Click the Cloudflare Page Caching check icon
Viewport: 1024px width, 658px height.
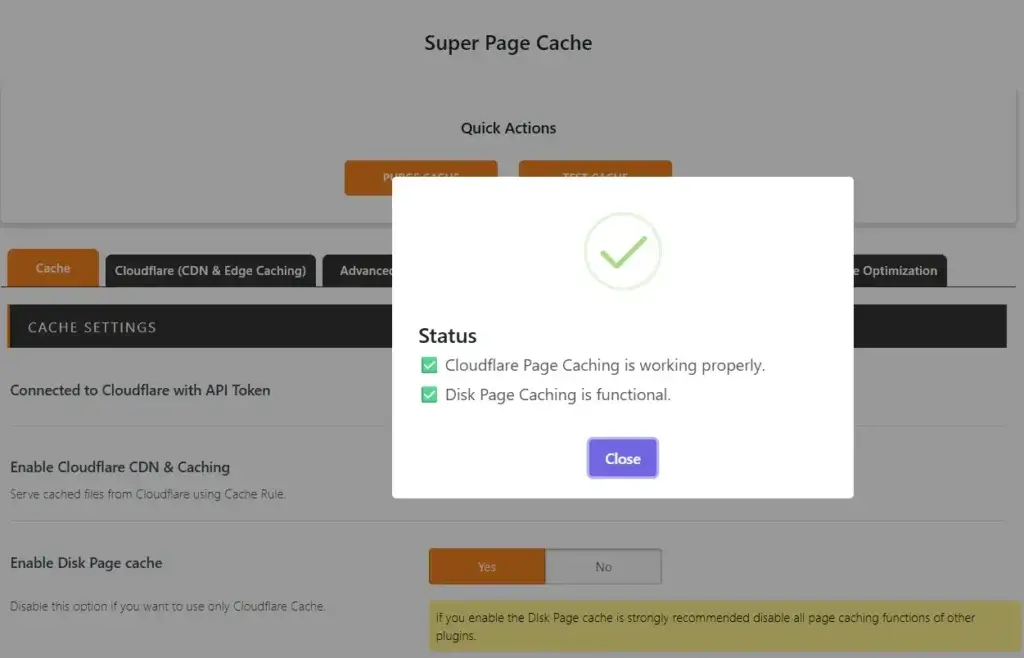pos(429,365)
